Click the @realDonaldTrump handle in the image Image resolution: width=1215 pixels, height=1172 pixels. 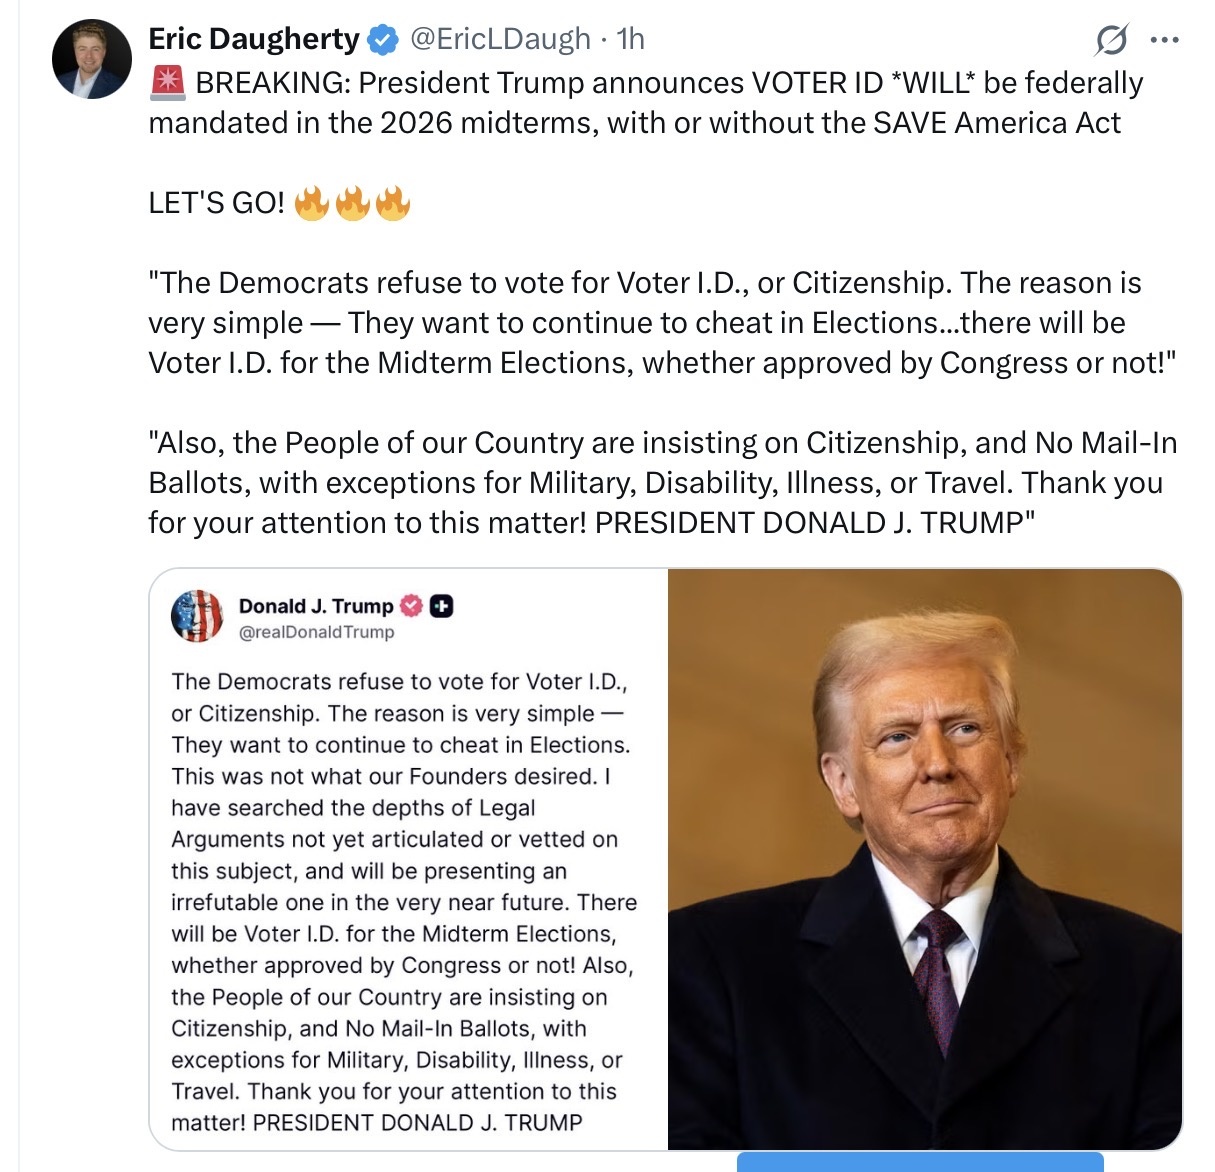(x=317, y=632)
